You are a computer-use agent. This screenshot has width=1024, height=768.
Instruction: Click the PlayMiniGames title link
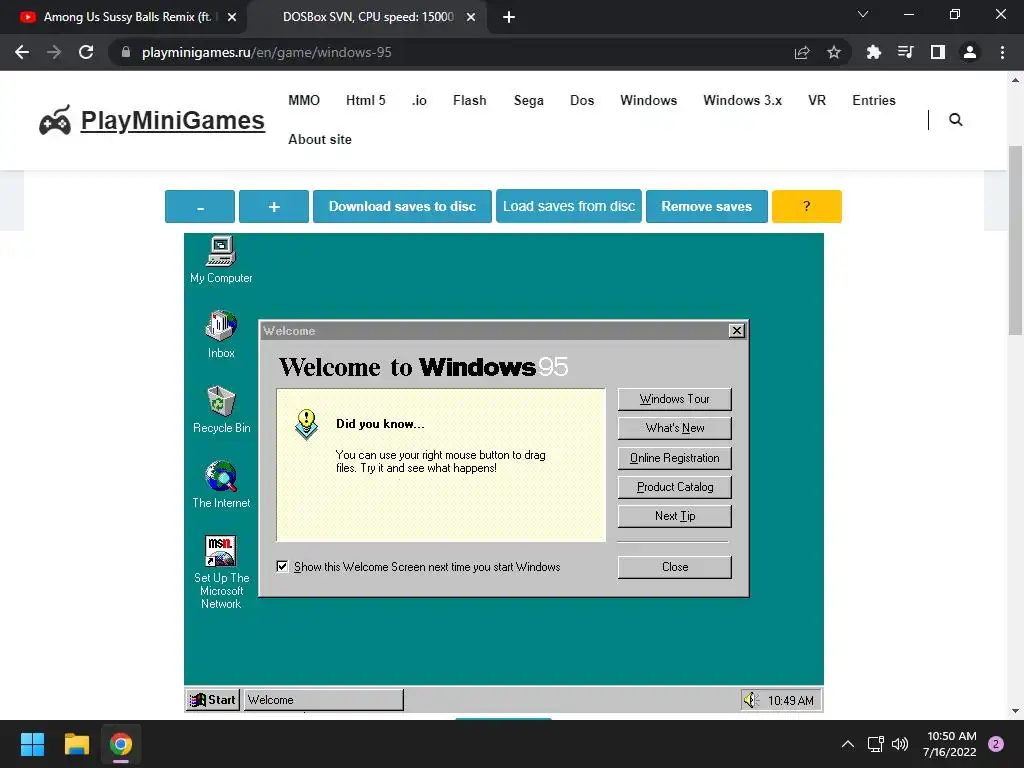(172, 120)
